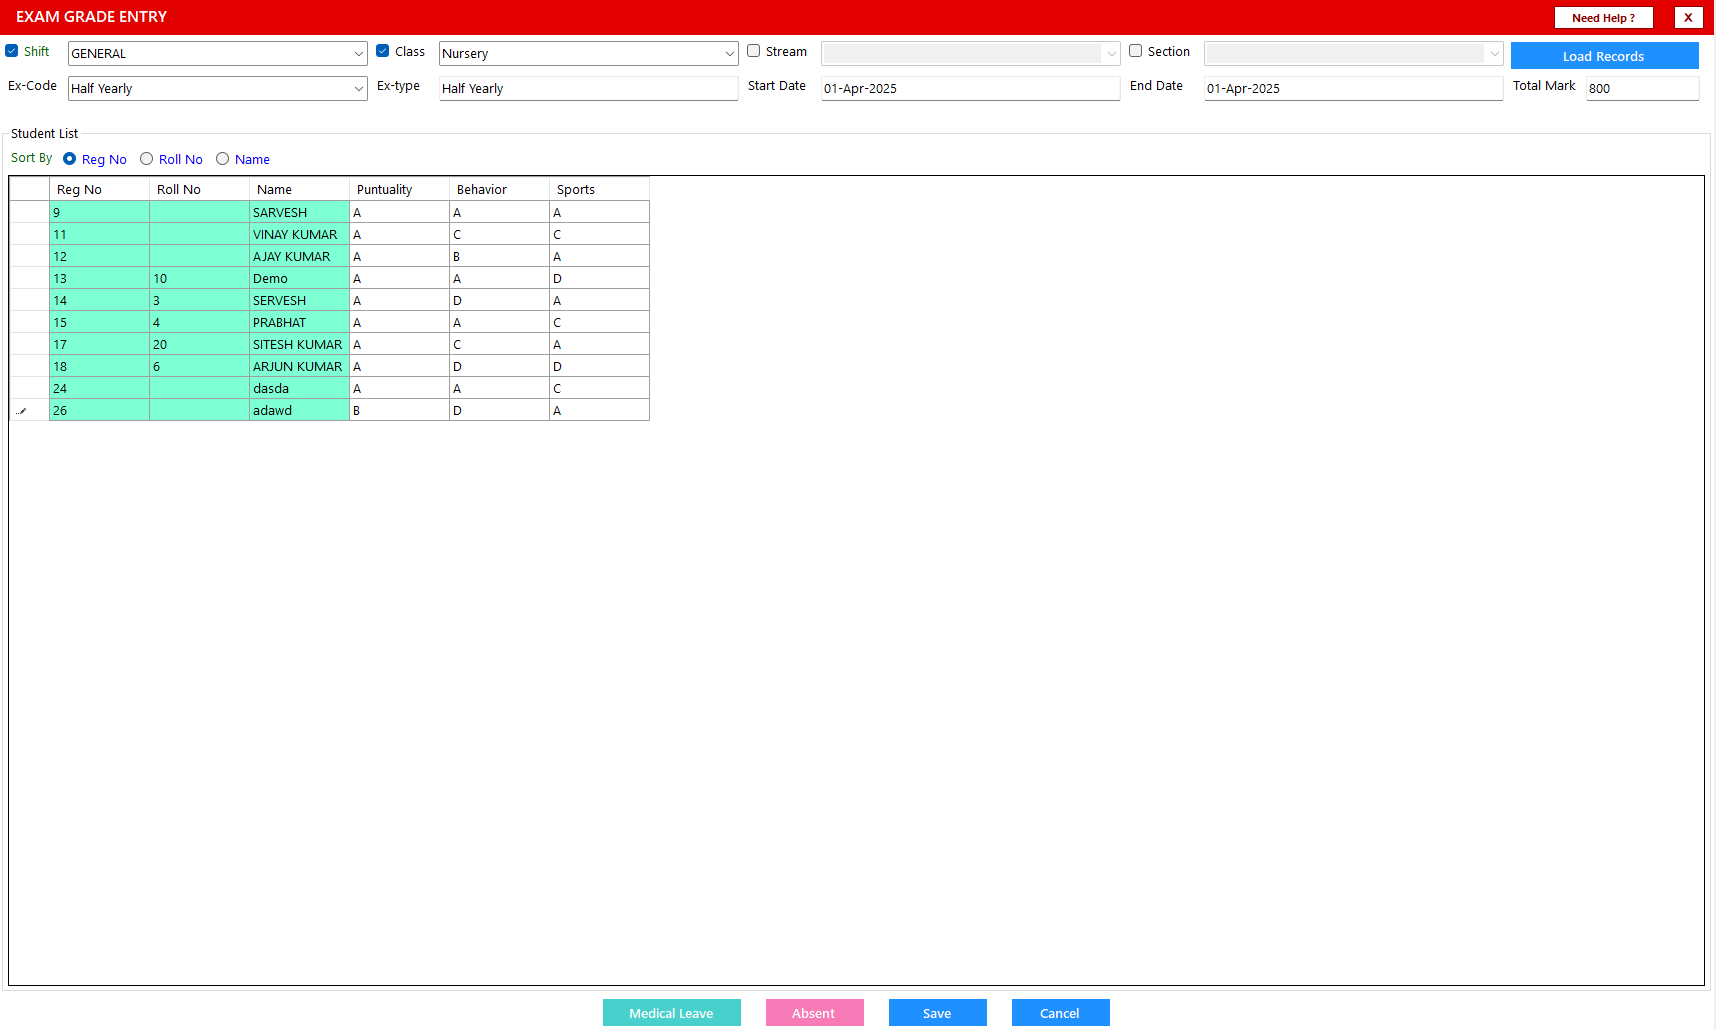The width and height of the screenshot is (1716, 1030).
Task: Open the Shift dropdown showing GENERAL
Action: pyautogui.click(x=218, y=54)
